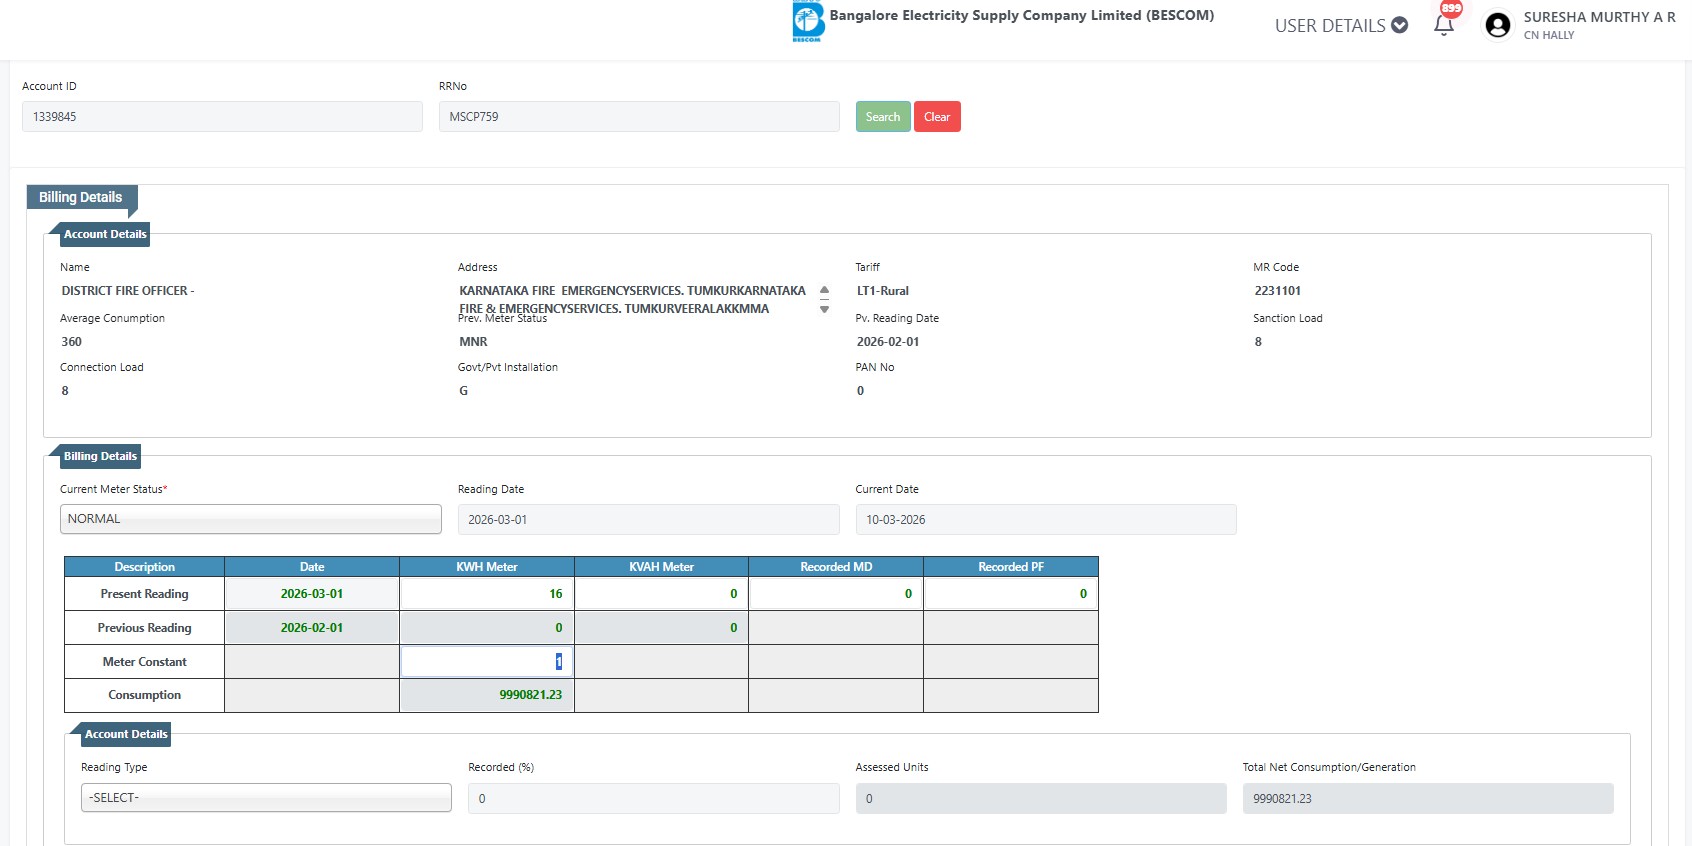The width and height of the screenshot is (1692, 846).
Task: Click the user profile avatar icon
Action: tap(1497, 25)
